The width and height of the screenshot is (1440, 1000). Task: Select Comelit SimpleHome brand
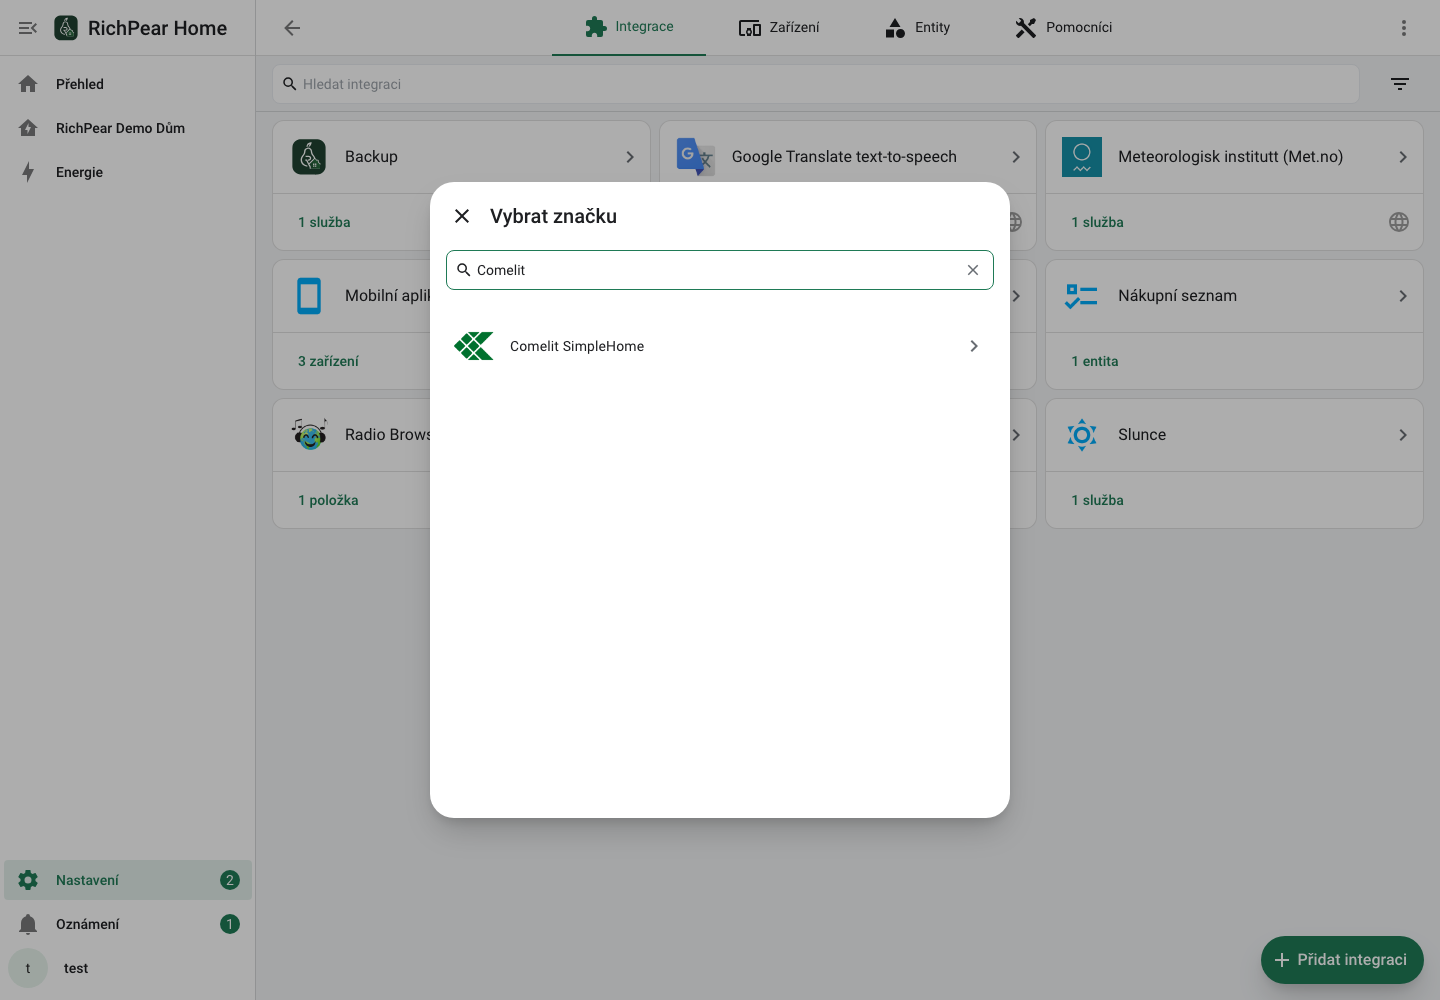click(720, 346)
